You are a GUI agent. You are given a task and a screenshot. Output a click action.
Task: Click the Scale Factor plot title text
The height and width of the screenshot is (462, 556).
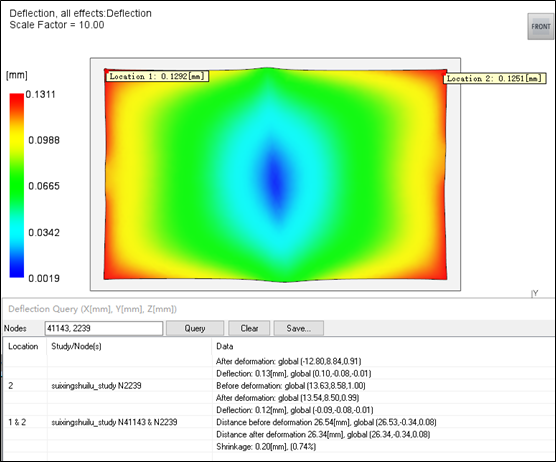pos(57,25)
